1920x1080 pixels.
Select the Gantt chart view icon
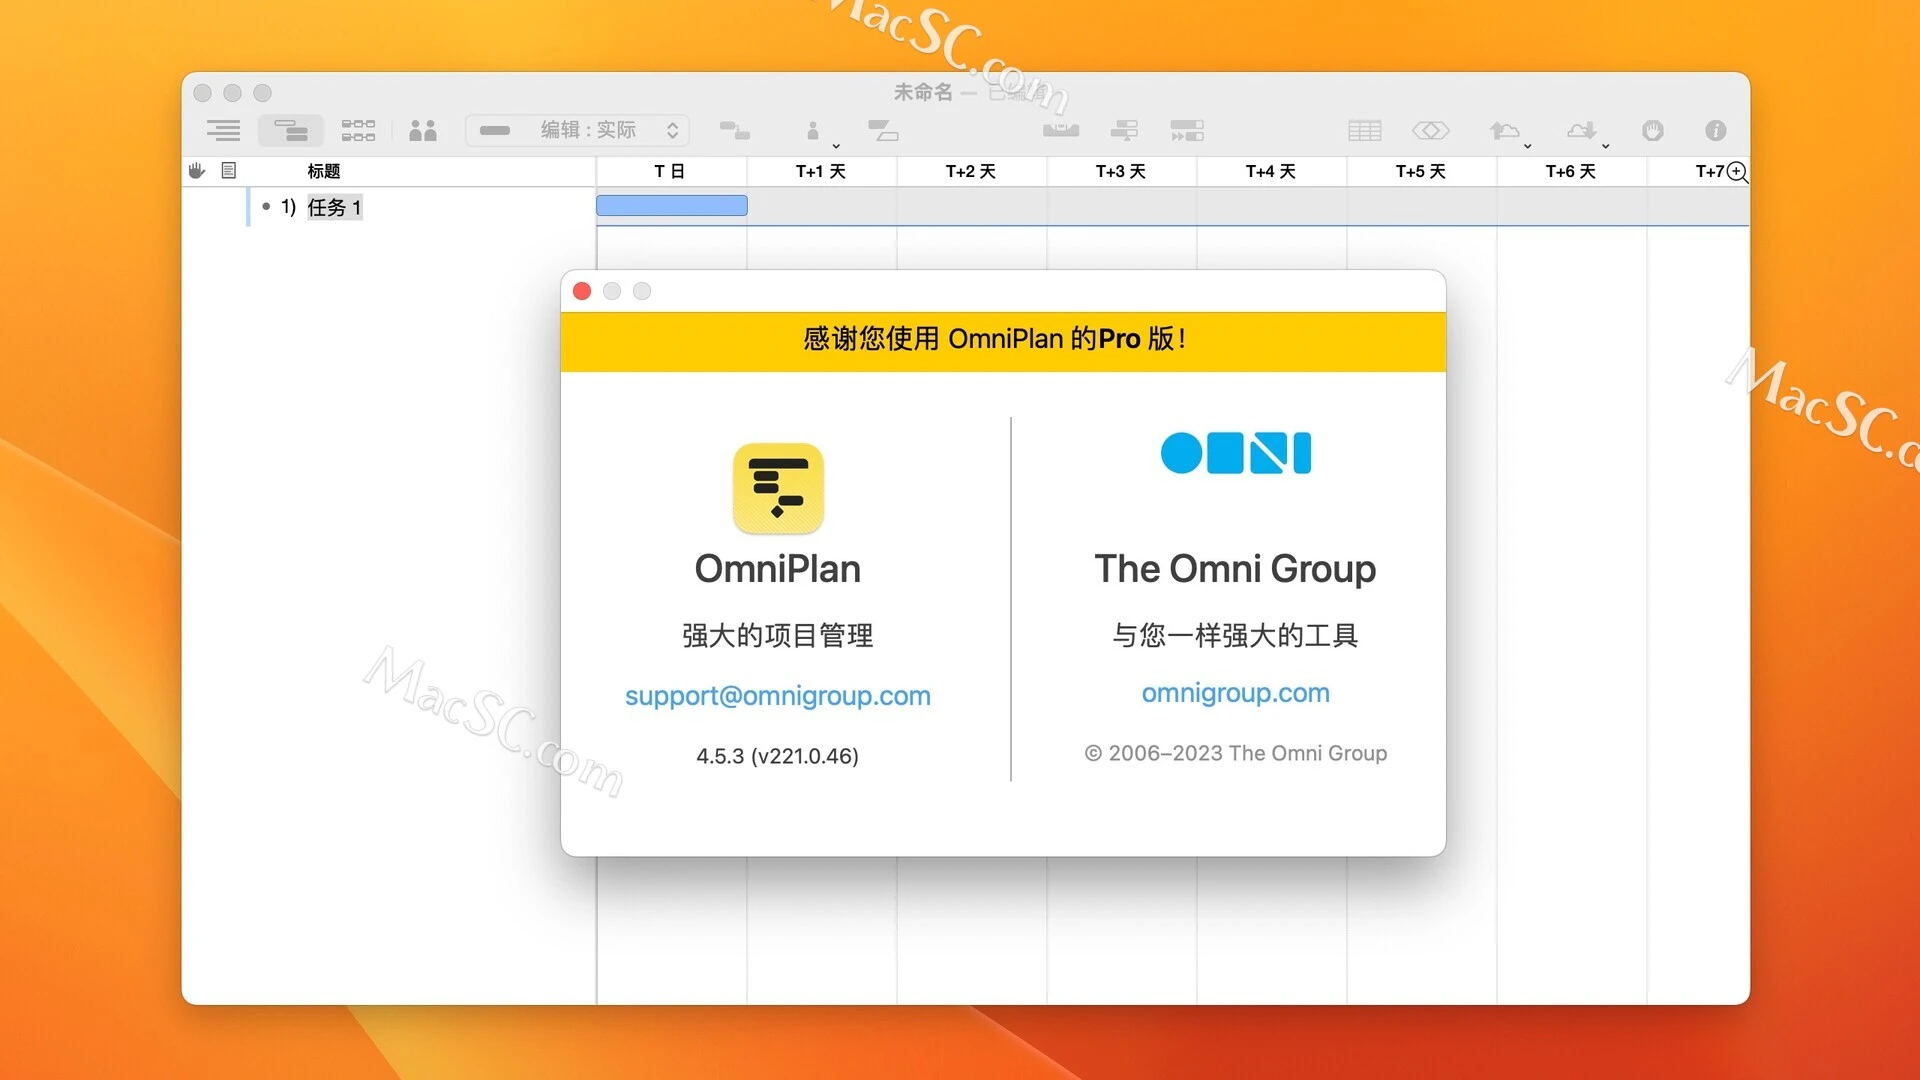tap(291, 130)
